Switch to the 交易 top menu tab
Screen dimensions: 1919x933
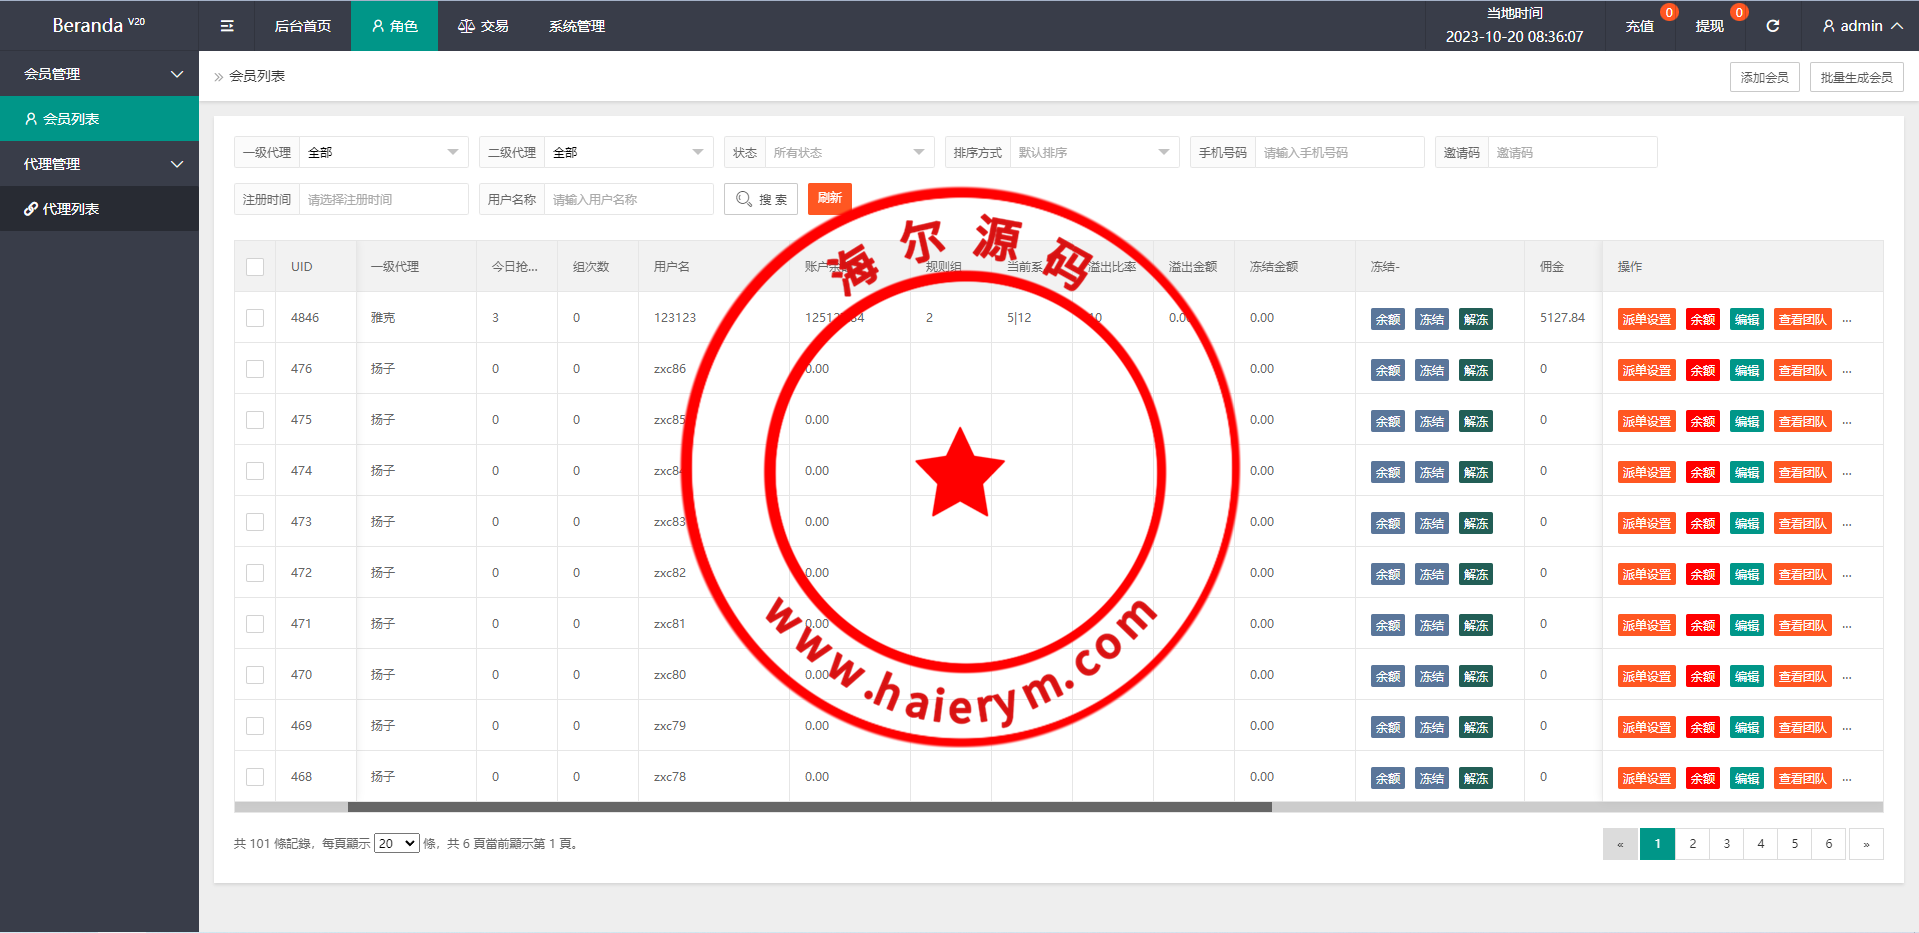[483, 26]
